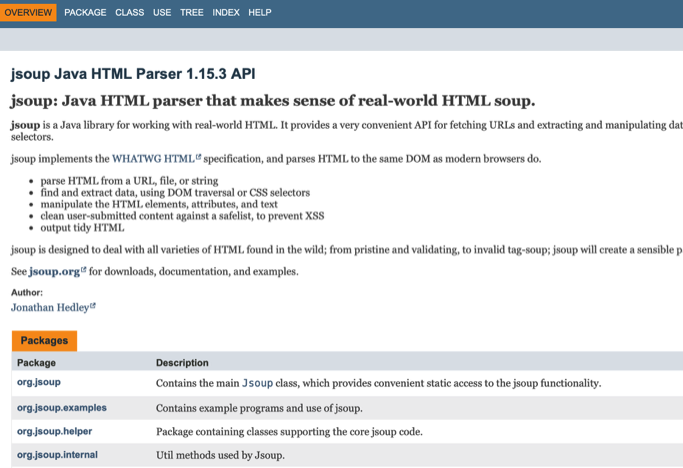Screen dimensions: 683x468
Task: Open the CLASS navigation link
Action: 129,13
